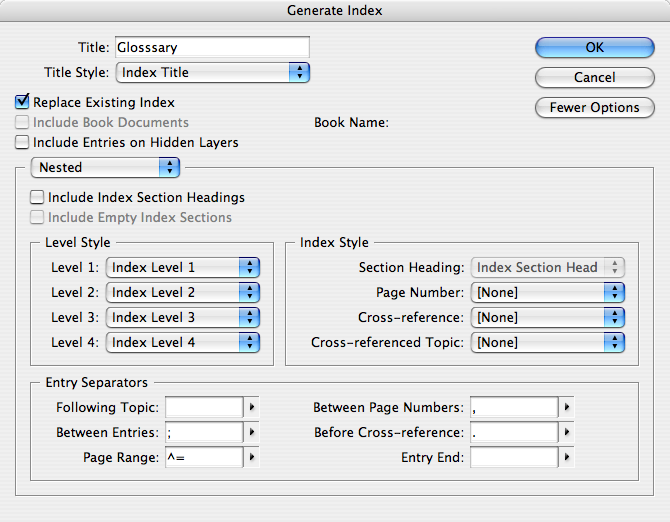The width and height of the screenshot is (670, 522).
Task: Edit the Title text field
Action: [212, 47]
